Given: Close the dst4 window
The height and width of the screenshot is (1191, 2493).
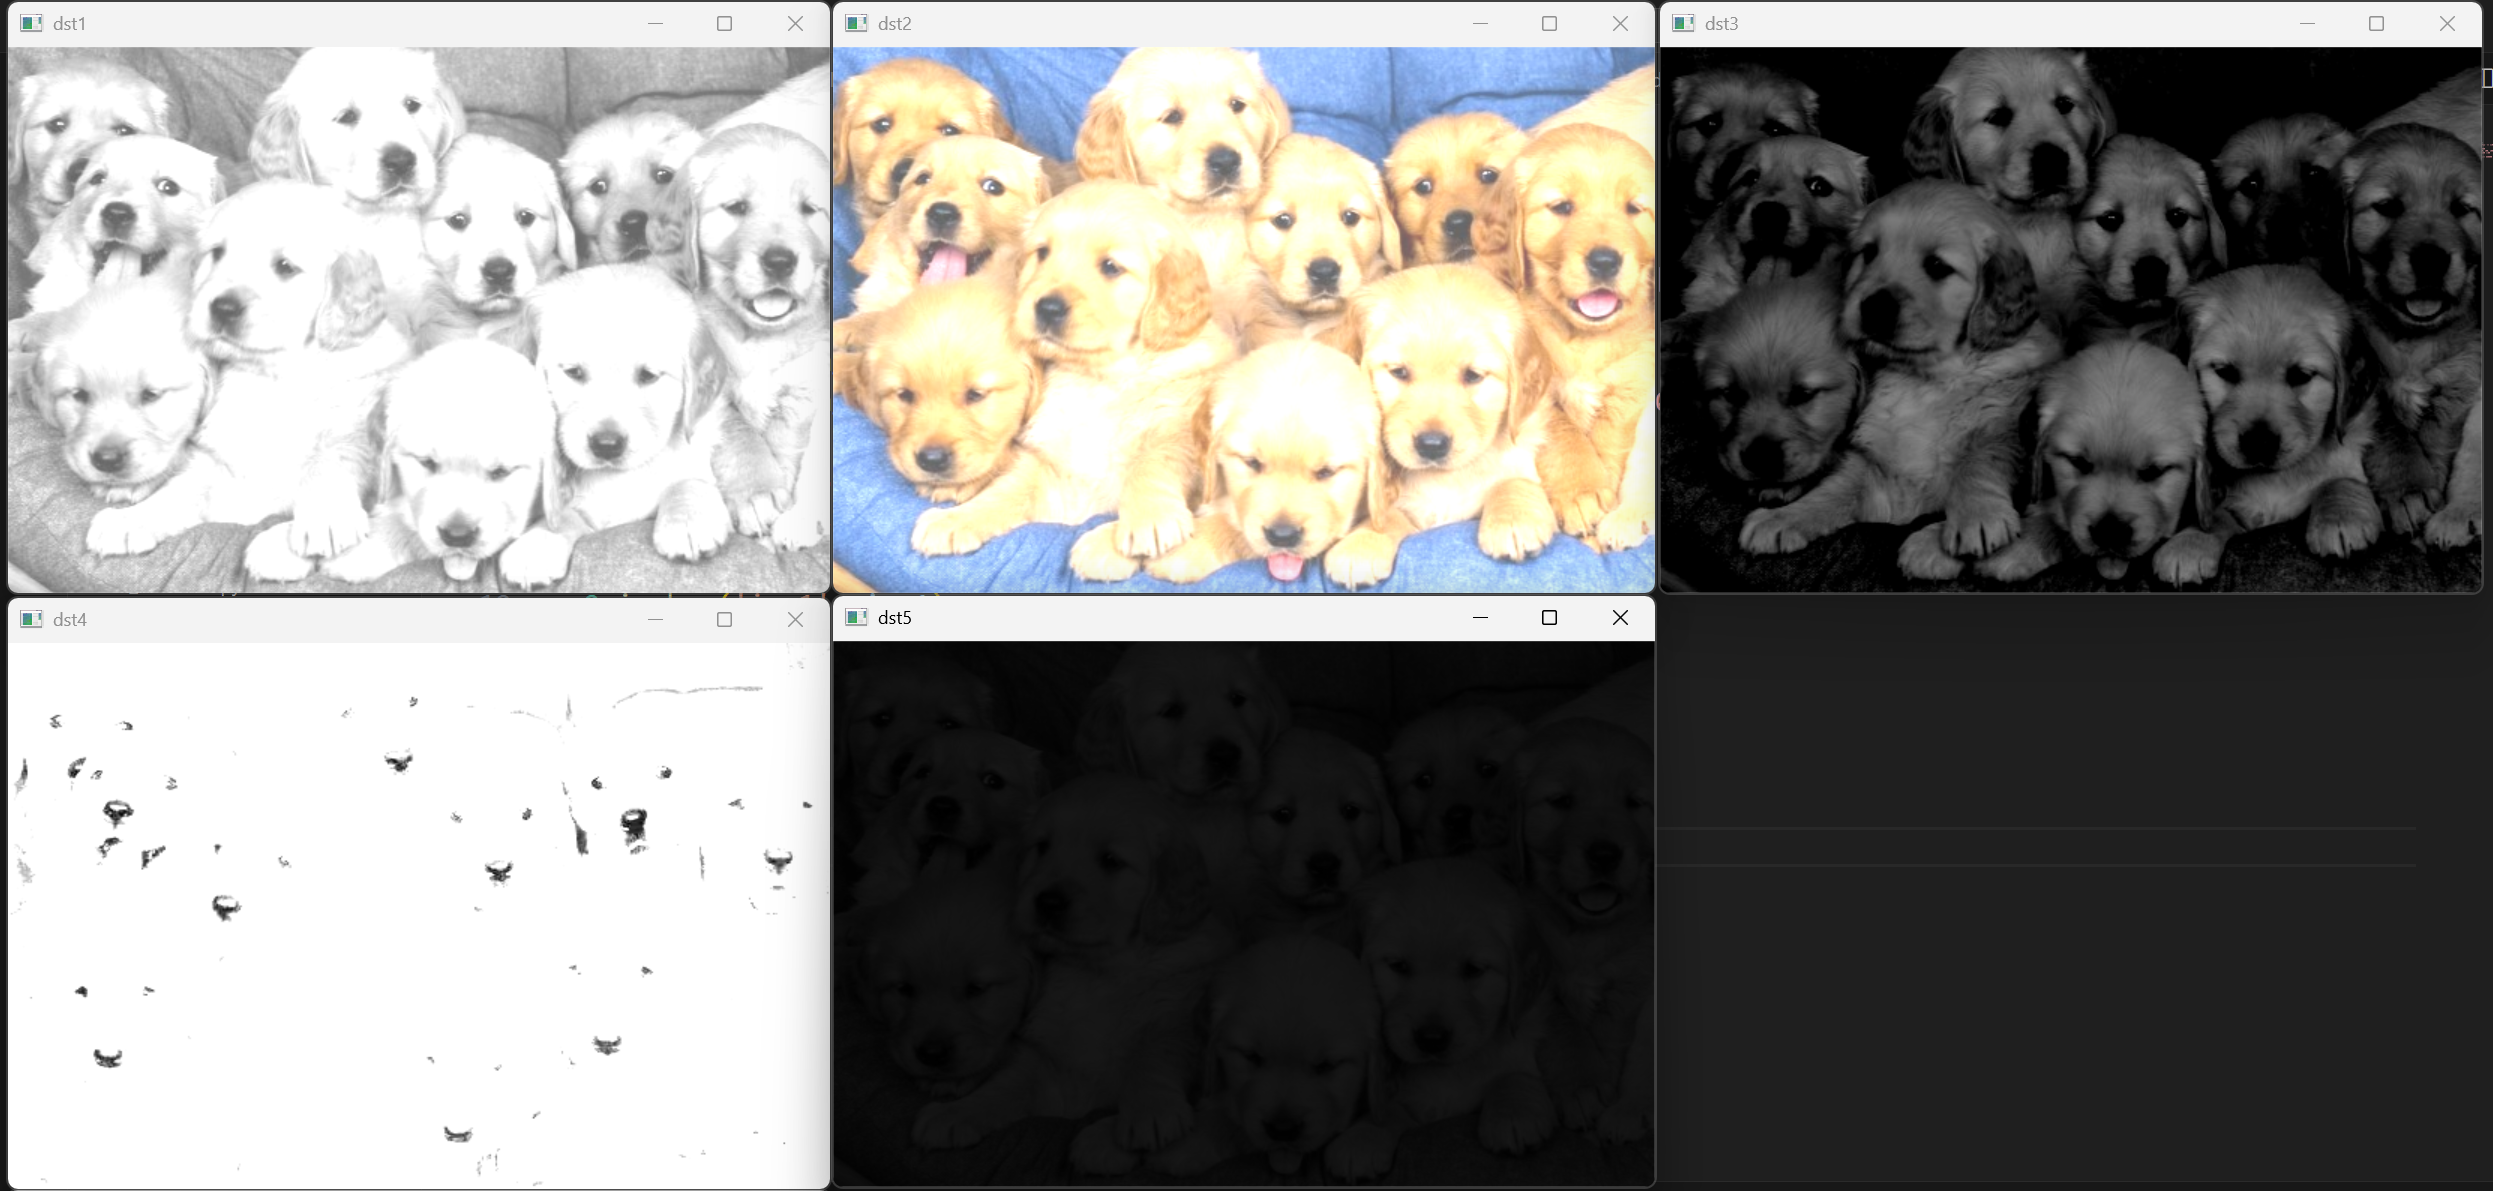Looking at the screenshot, I should [x=795, y=619].
